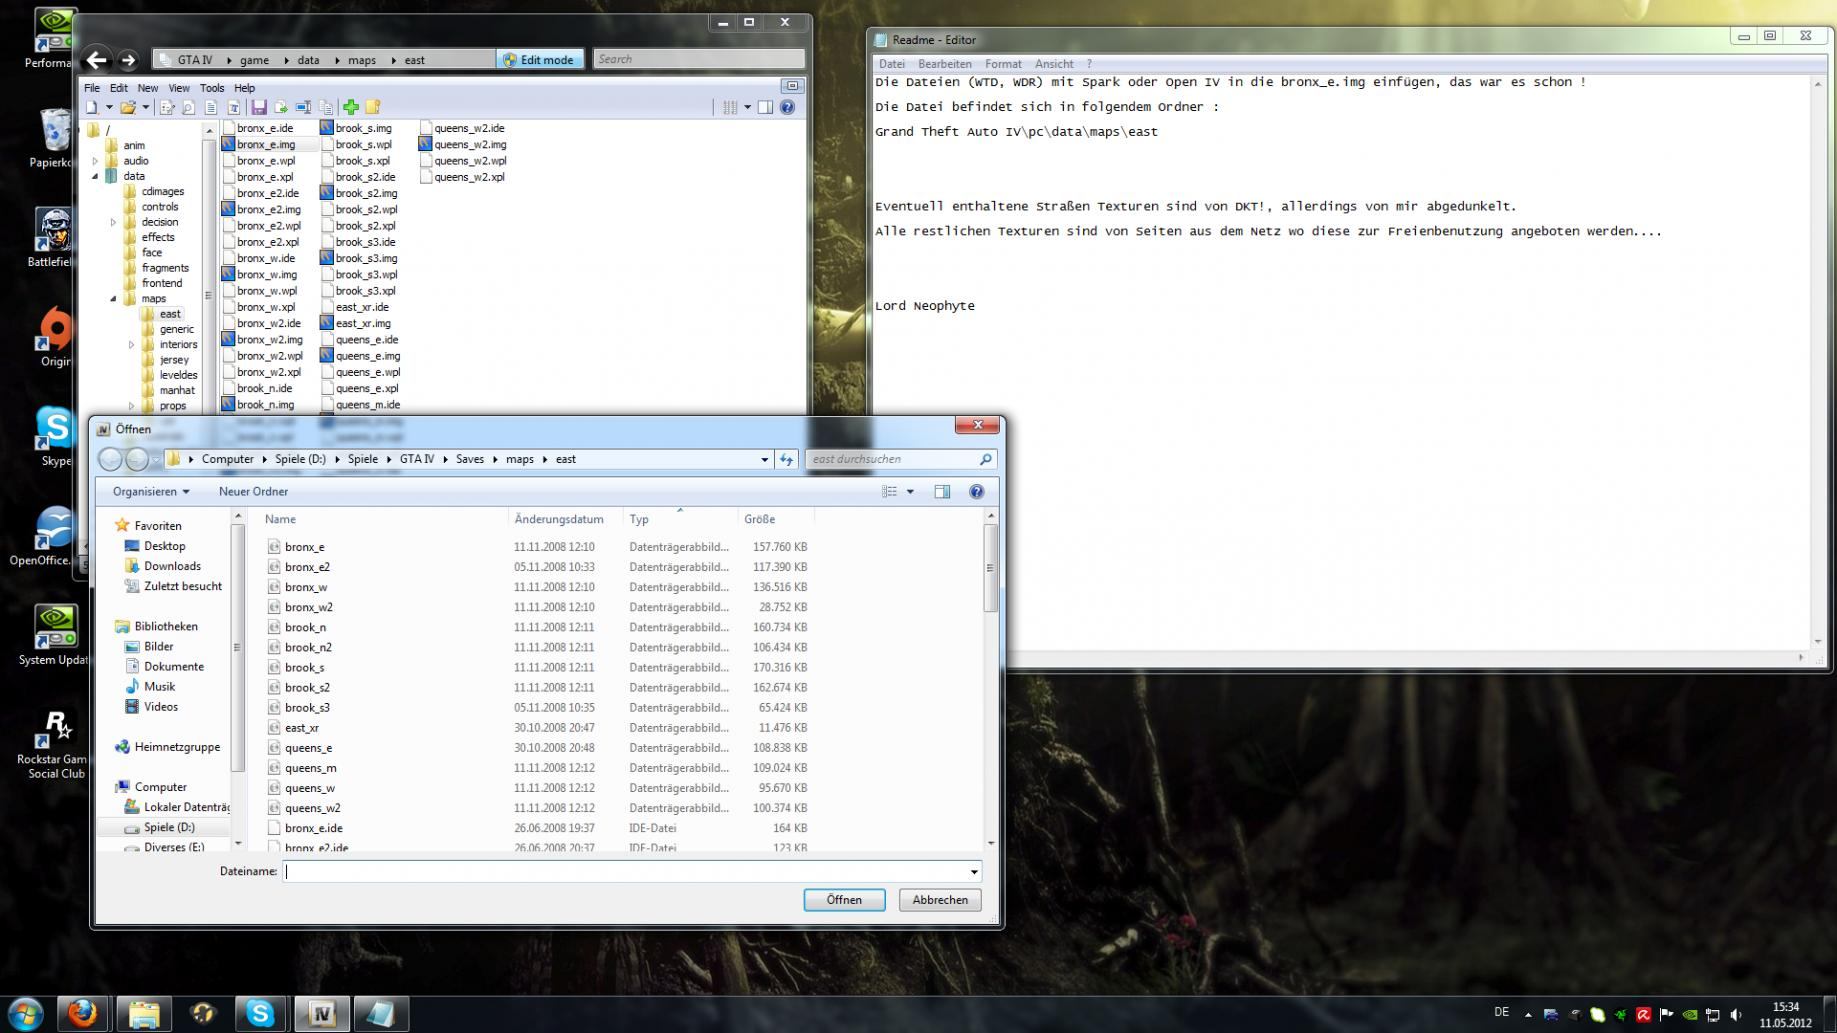Screen dimensions: 1837x1033
Task: Toggle the OpenIV preview pane icon
Action: coord(765,107)
